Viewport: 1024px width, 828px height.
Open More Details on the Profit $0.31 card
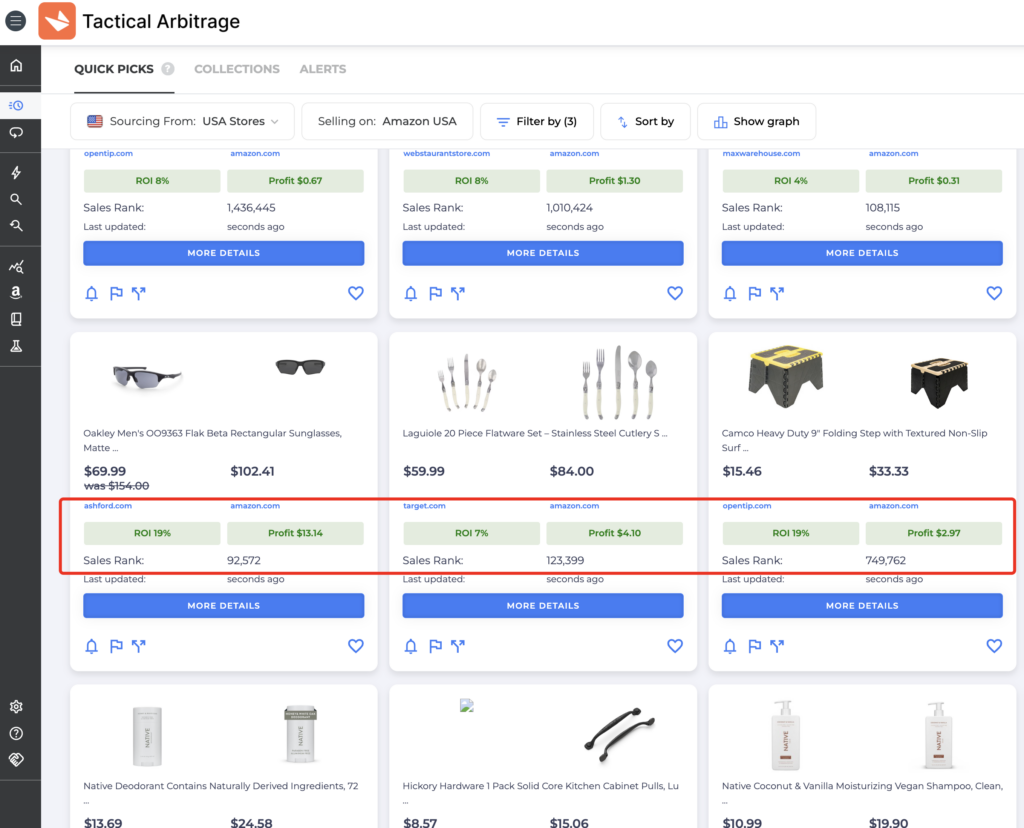(862, 253)
